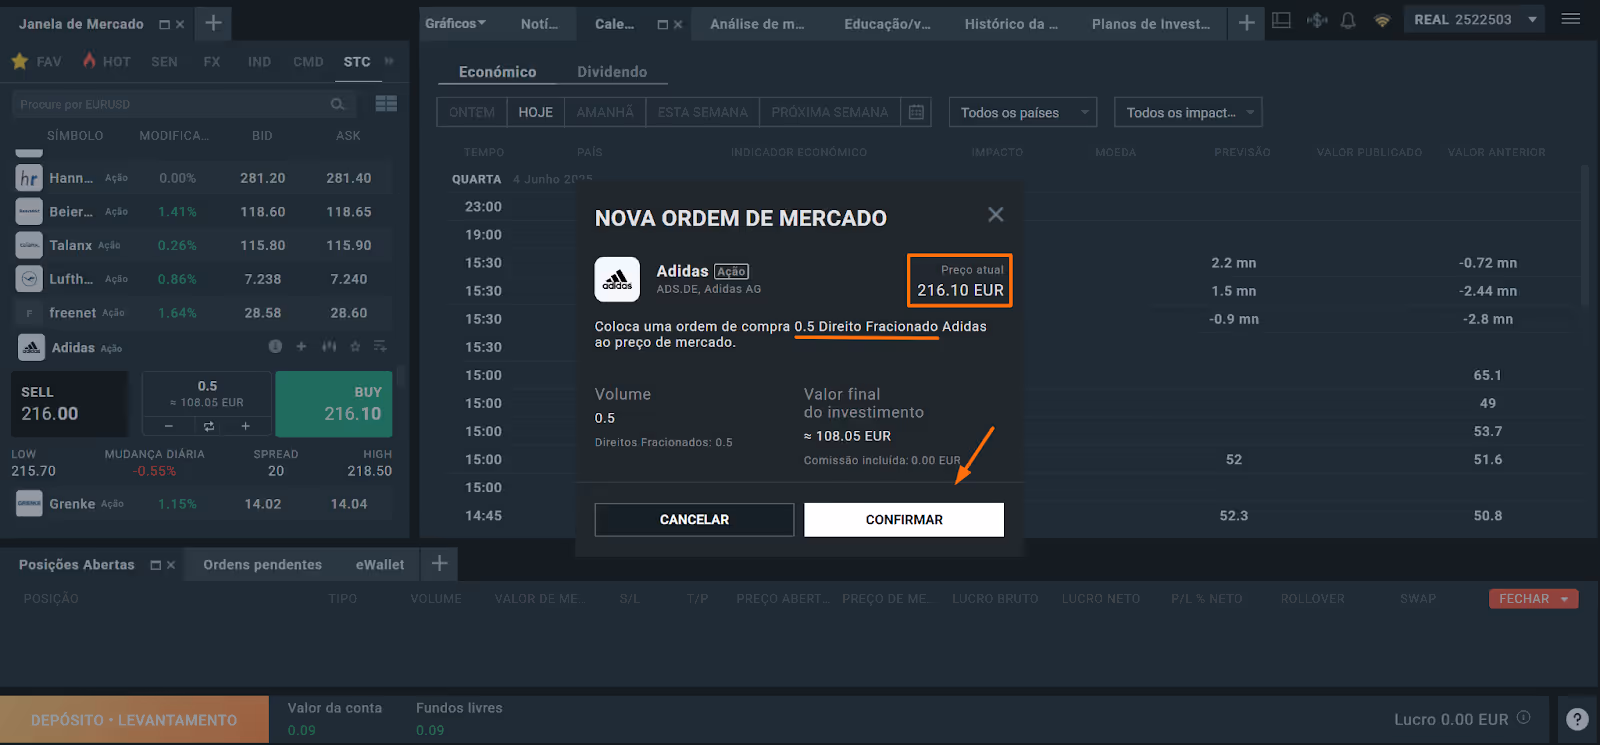Open the layout panels icon
This screenshot has width=1600, height=745.
(x=1282, y=20)
